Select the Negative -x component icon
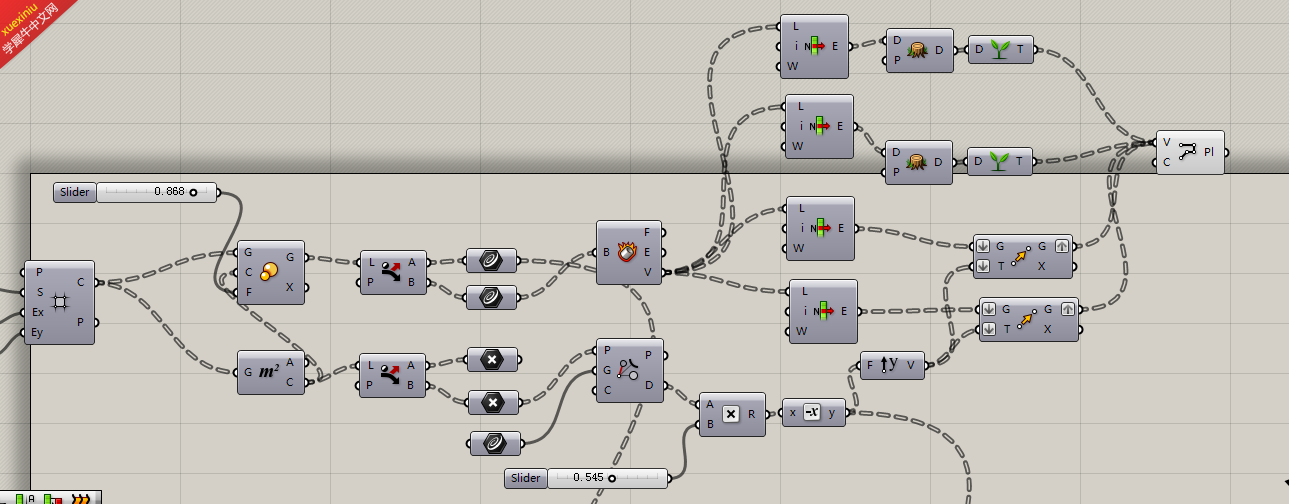Image resolution: width=1289 pixels, height=504 pixels. (812, 413)
